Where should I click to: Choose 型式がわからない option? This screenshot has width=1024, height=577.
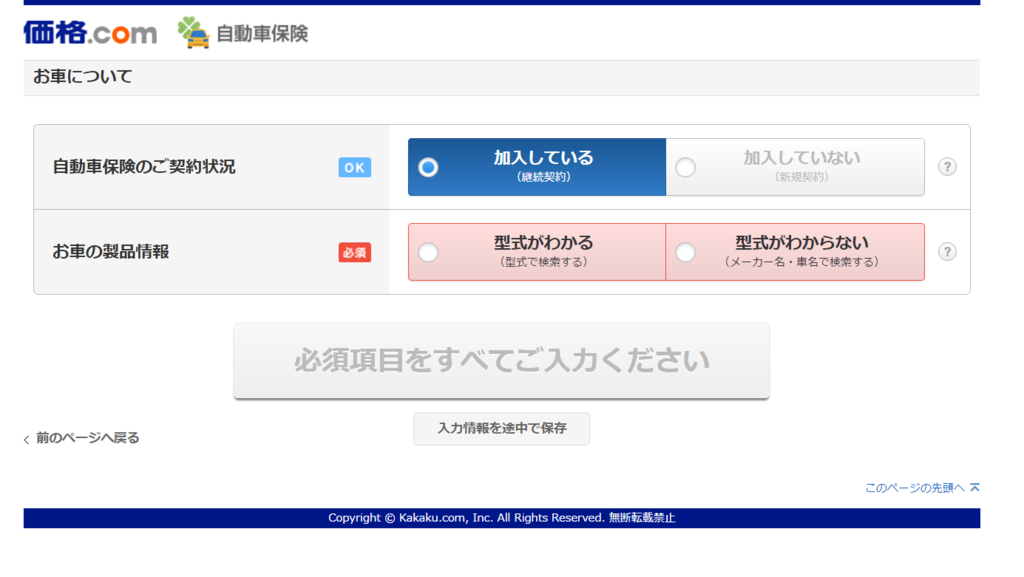(x=795, y=252)
